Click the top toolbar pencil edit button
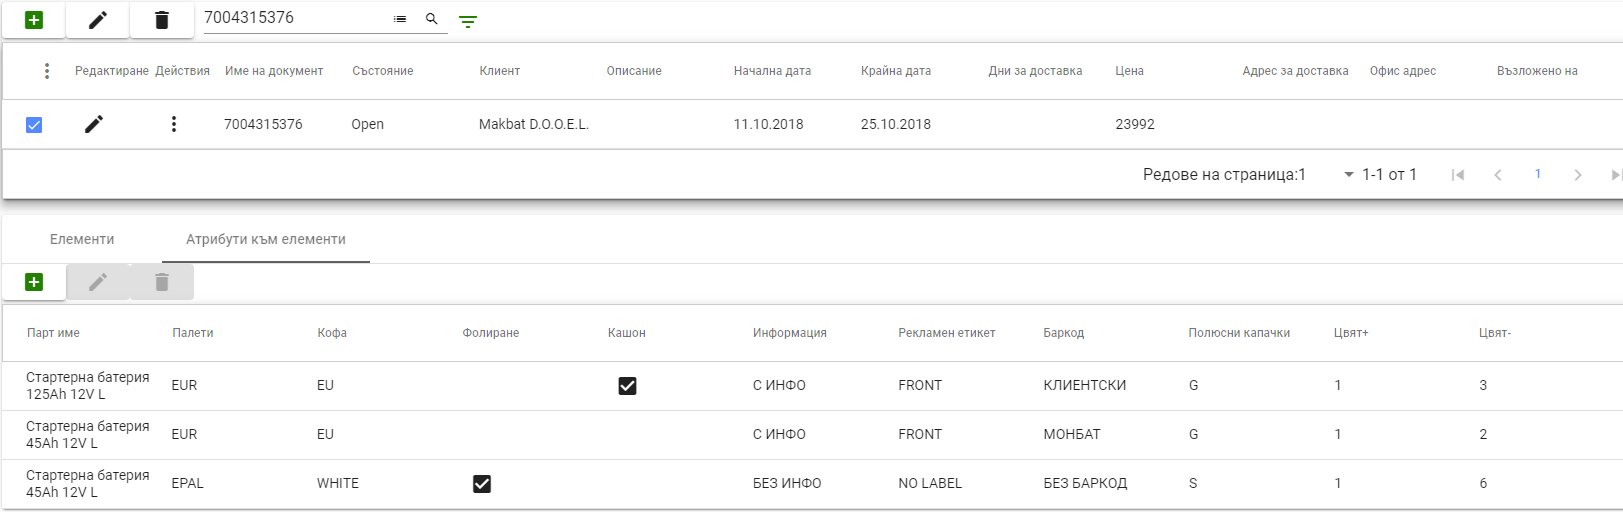Screen dimensions: 1623x512 click(x=97, y=20)
